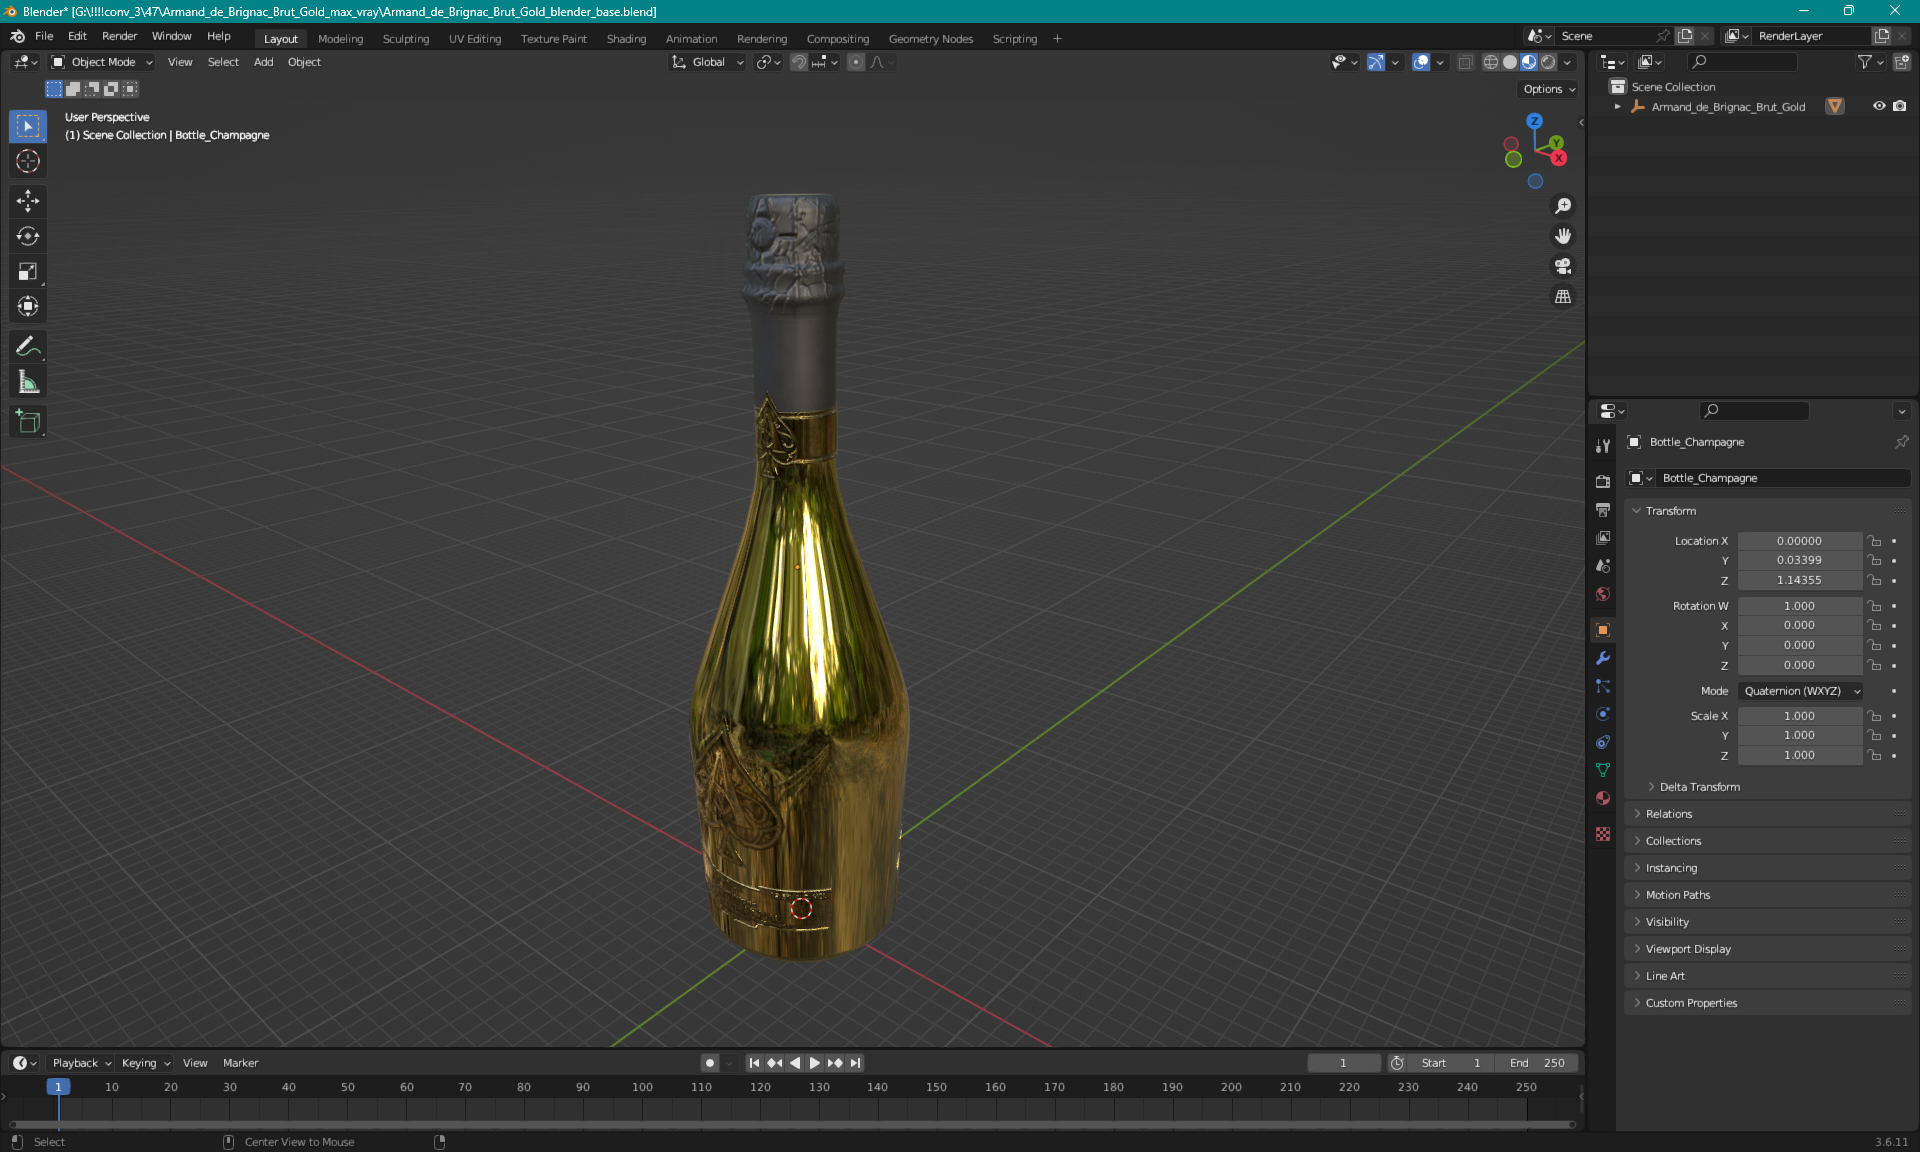
Task: Toggle proportional editing
Action: (x=856, y=62)
